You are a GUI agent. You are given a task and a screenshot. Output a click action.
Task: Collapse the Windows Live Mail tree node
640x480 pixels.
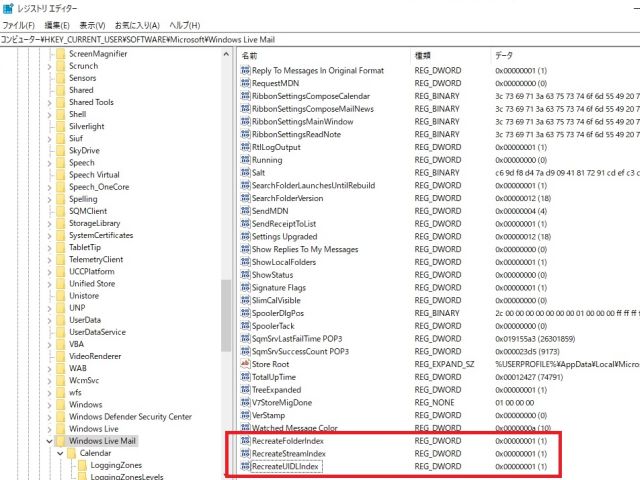[50, 441]
